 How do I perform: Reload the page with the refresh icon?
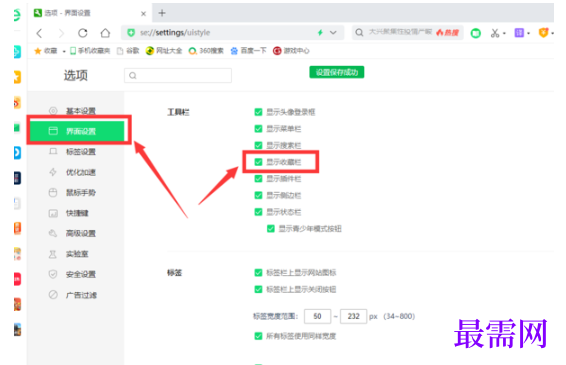click(x=83, y=33)
